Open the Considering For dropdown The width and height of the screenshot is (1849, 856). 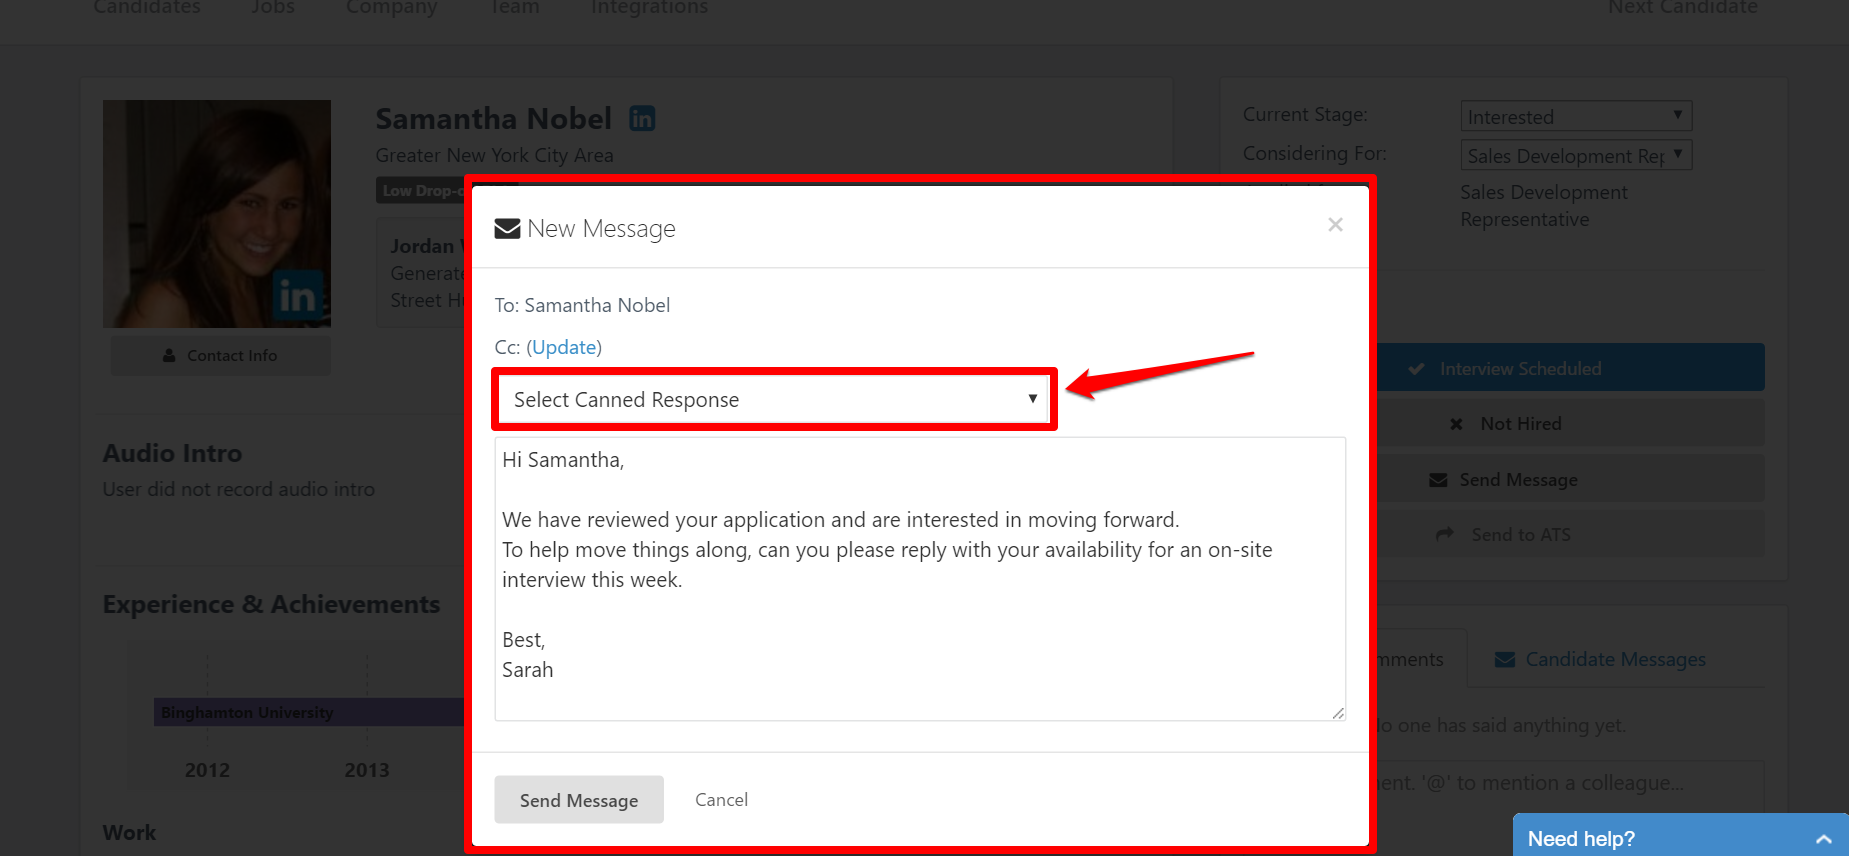[x=1575, y=156]
